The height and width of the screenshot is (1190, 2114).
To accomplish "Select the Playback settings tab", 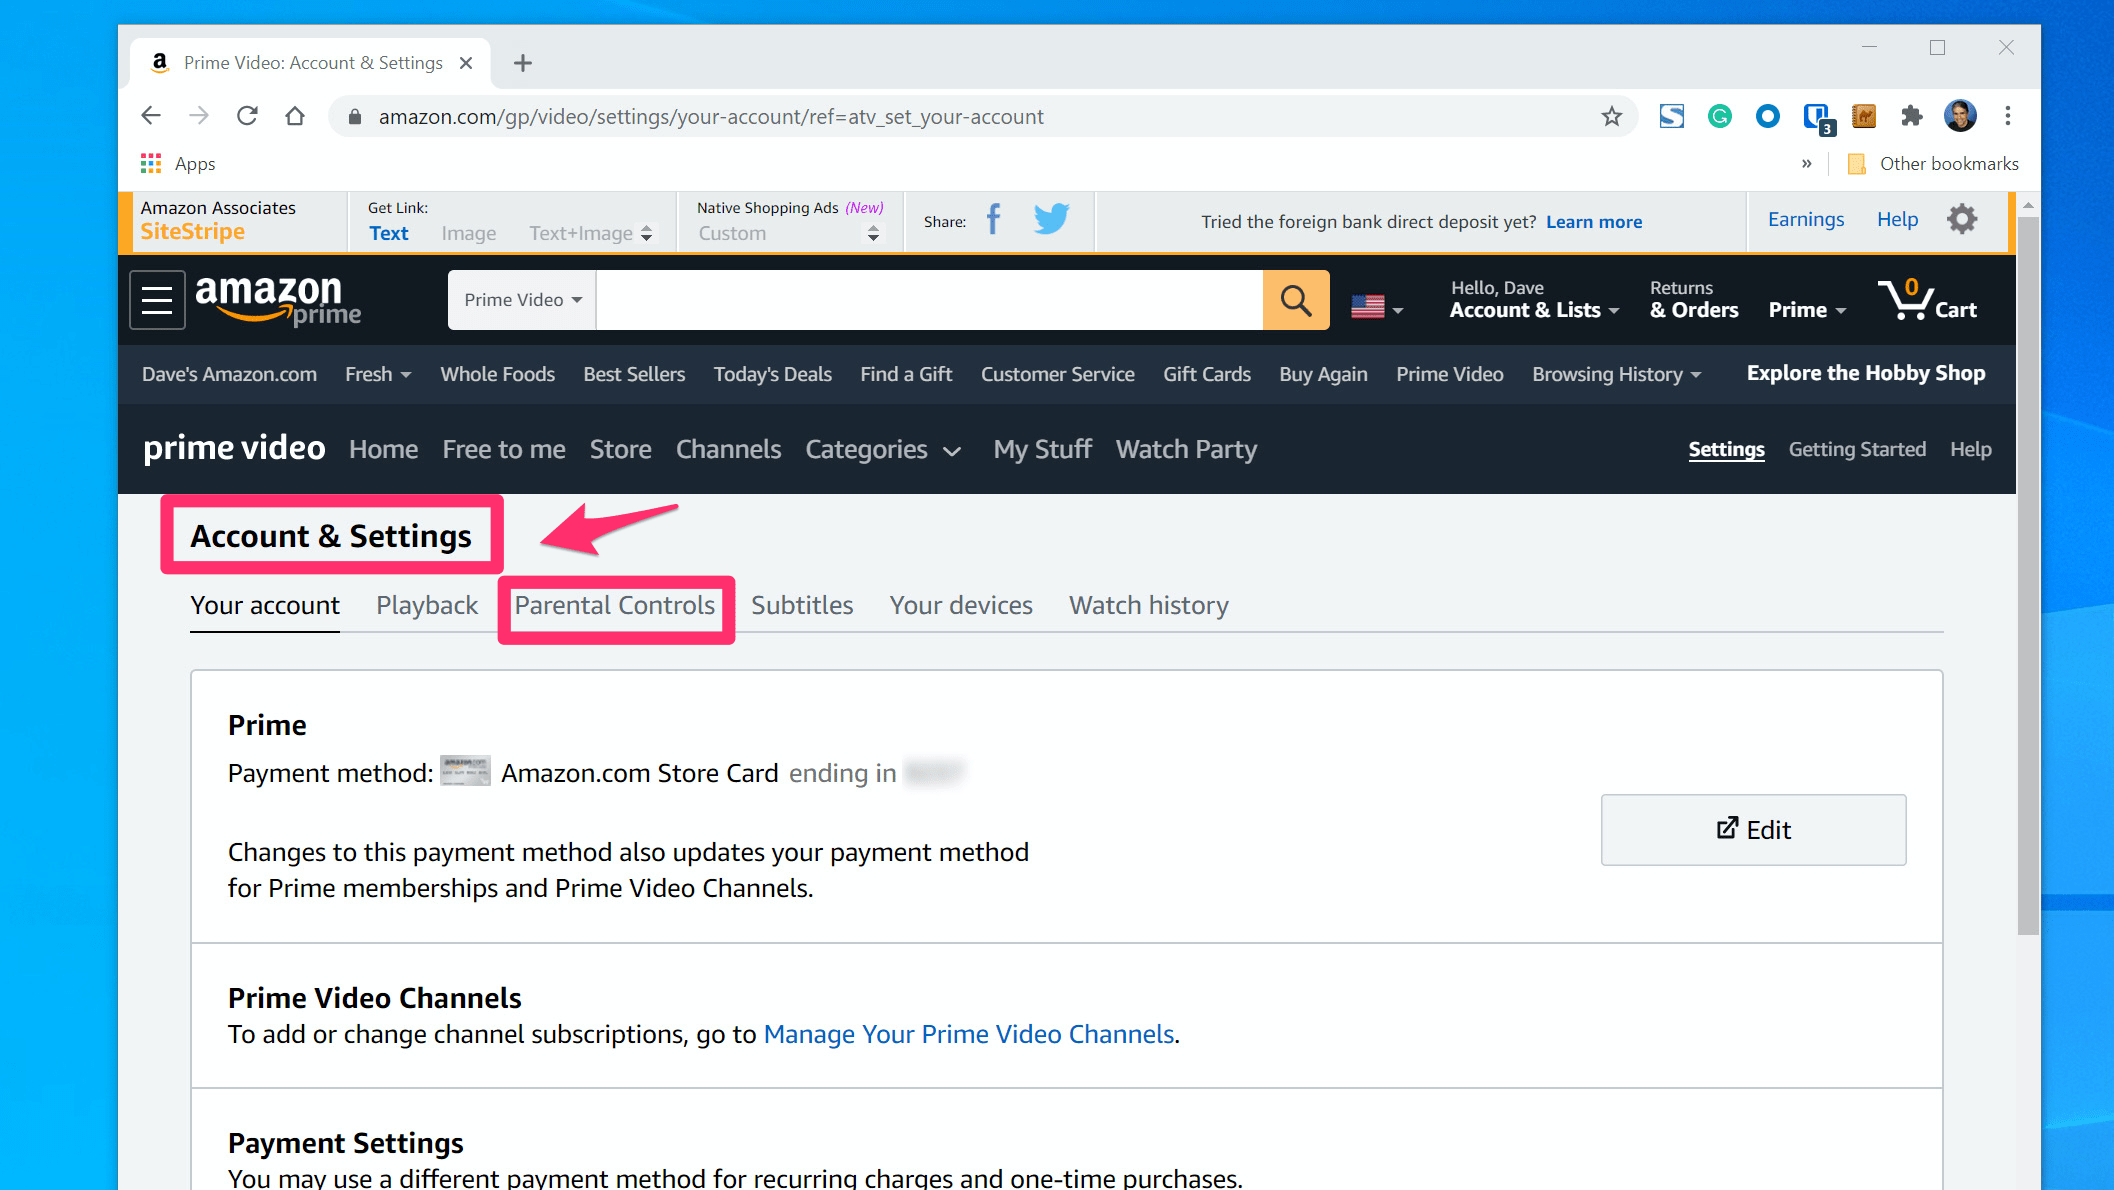I will pyautogui.click(x=427, y=606).
